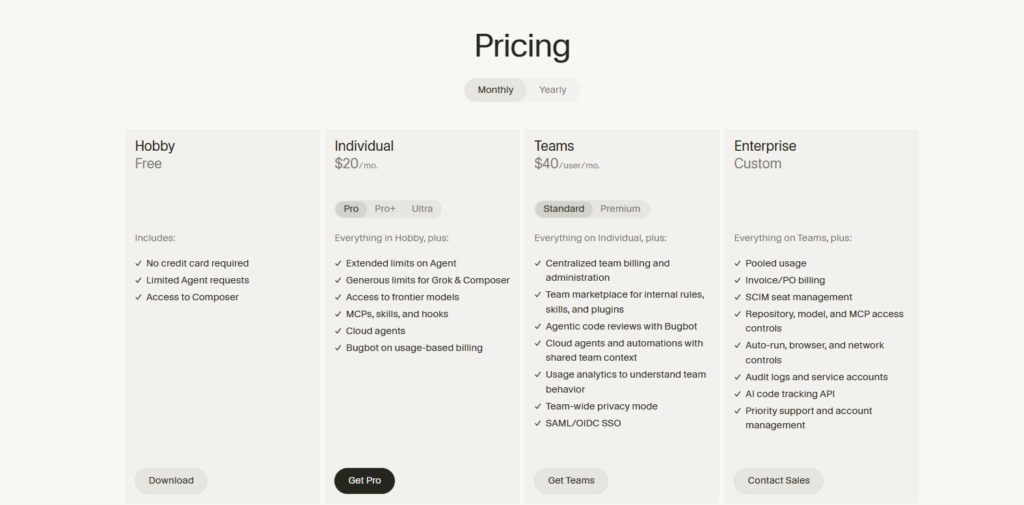Click checkmark beside Pooled usage
Image resolution: width=1024 pixels, height=505 pixels.
point(738,263)
